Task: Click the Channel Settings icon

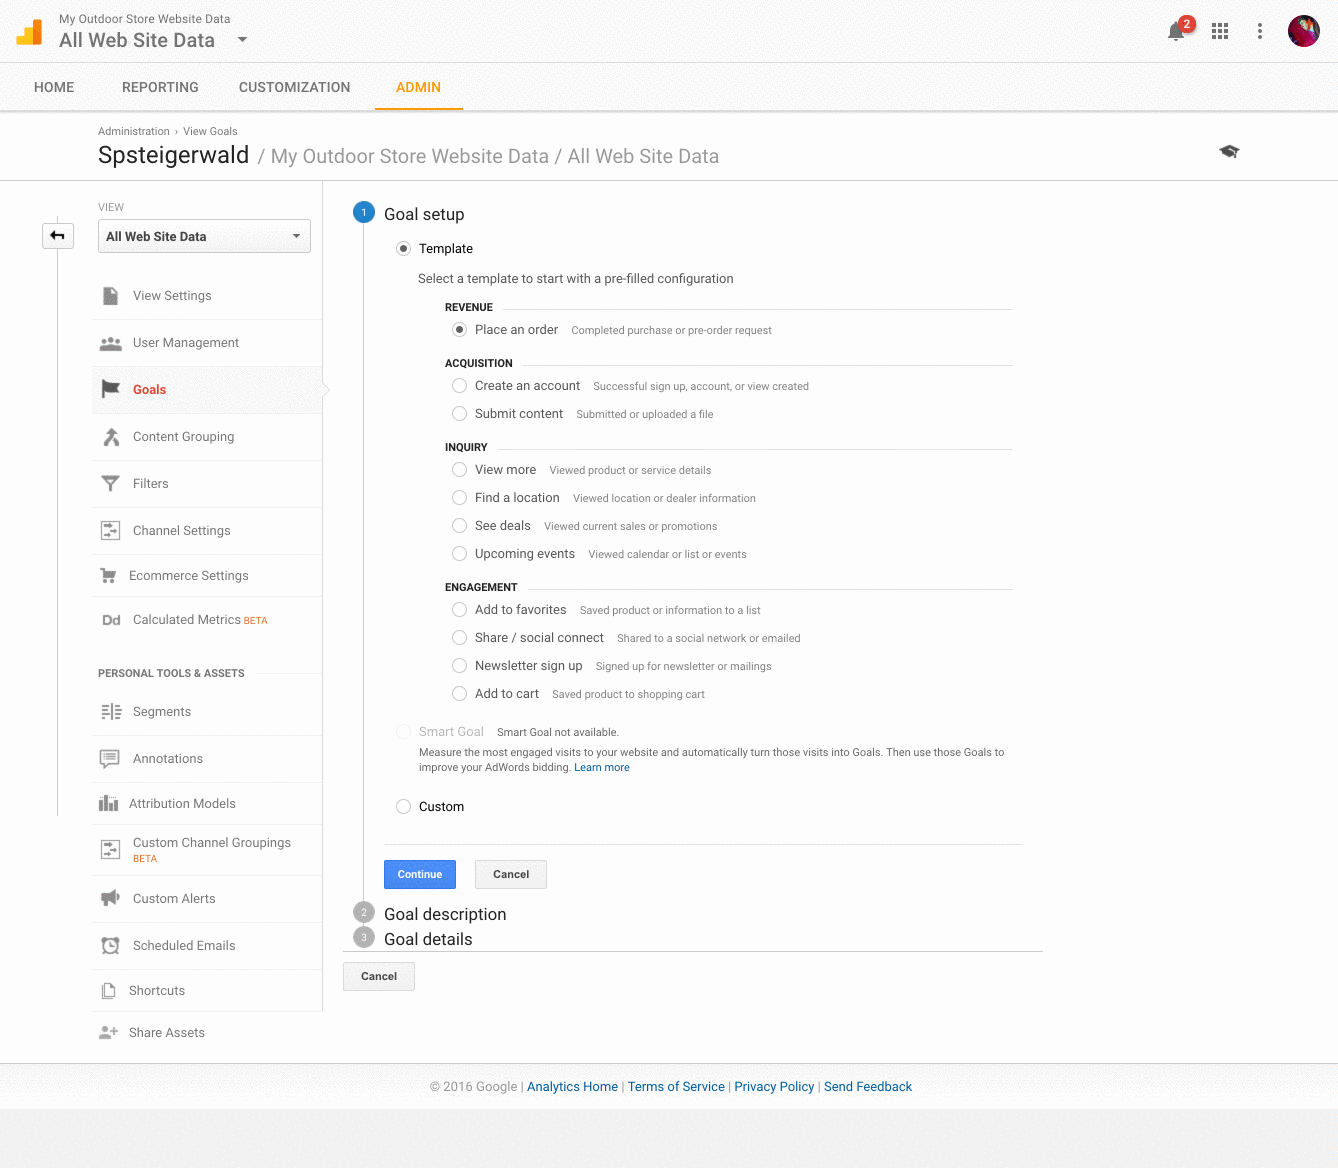Action: pos(111,531)
